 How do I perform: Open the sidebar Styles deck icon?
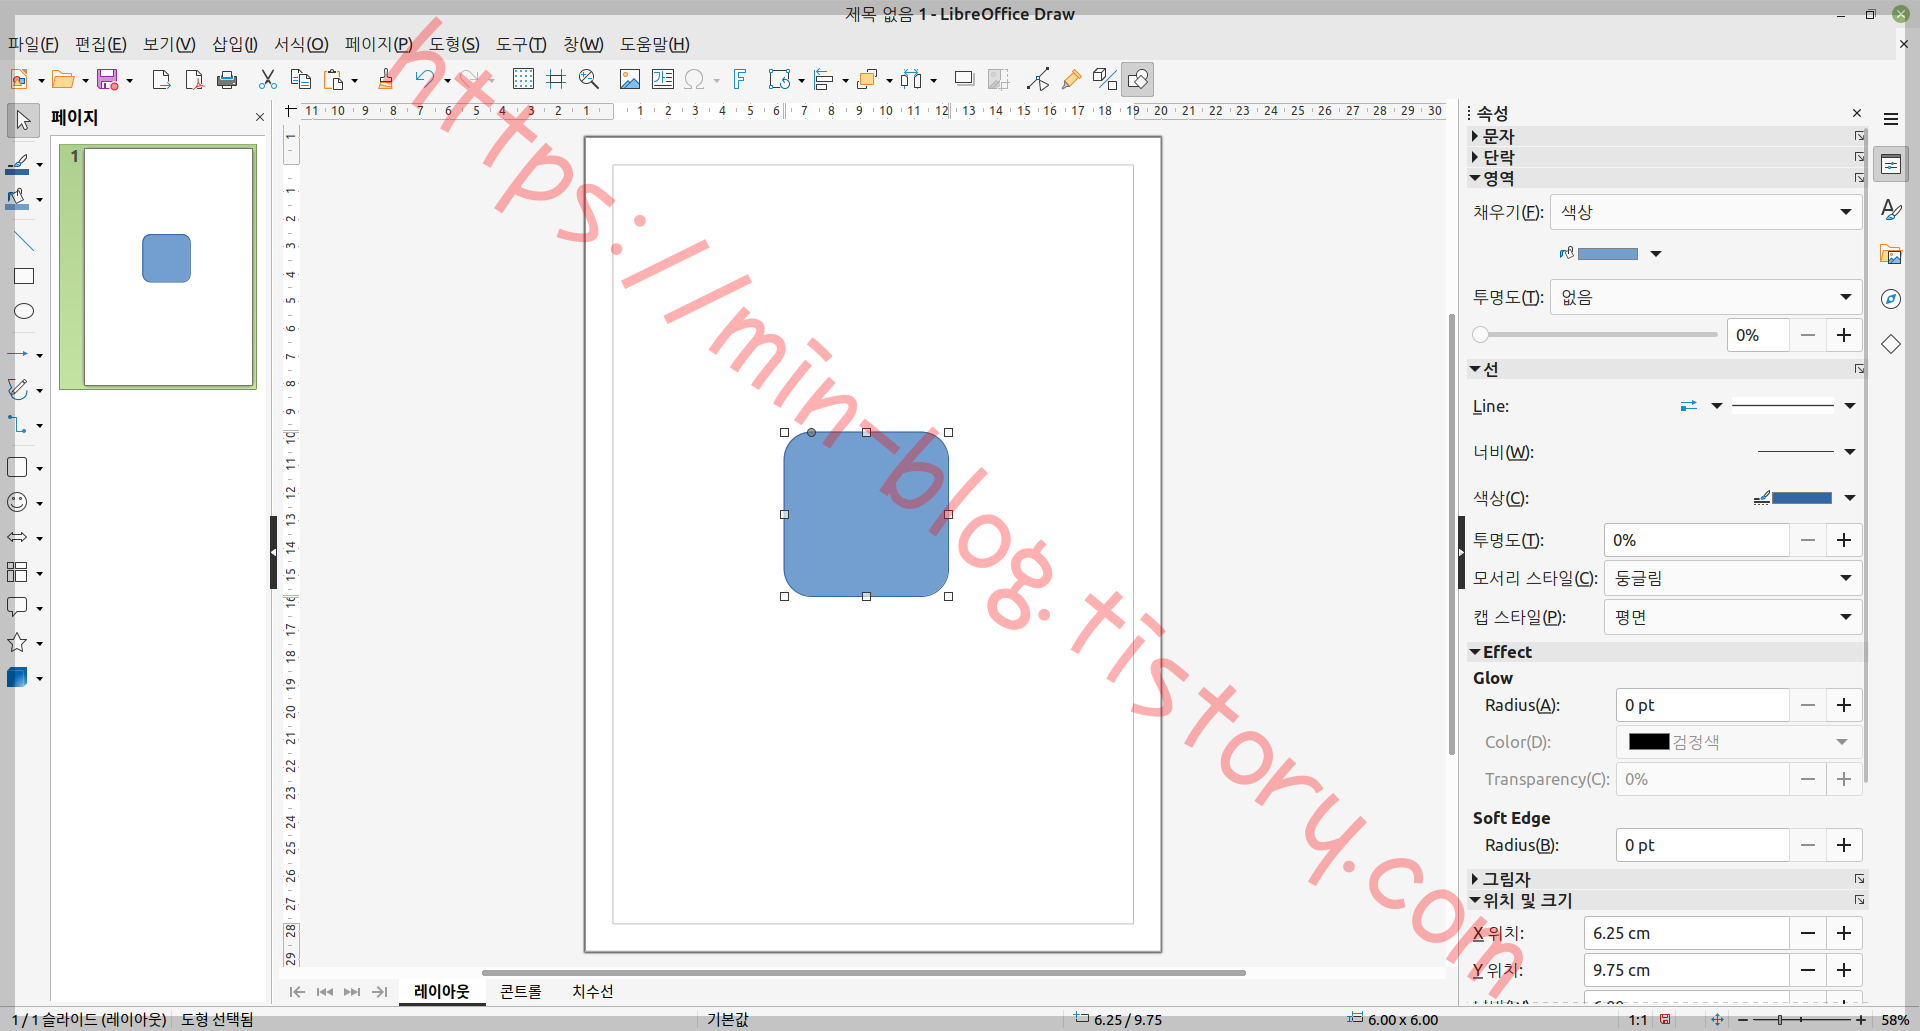pyautogui.click(x=1891, y=209)
